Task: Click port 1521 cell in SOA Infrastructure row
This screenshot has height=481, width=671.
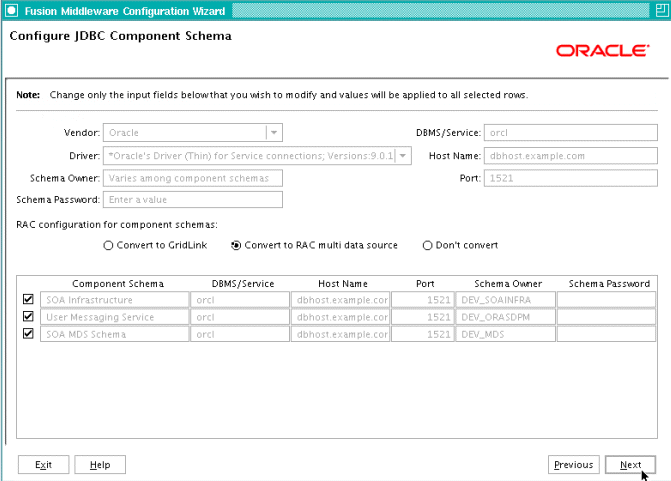Action: click(x=422, y=300)
